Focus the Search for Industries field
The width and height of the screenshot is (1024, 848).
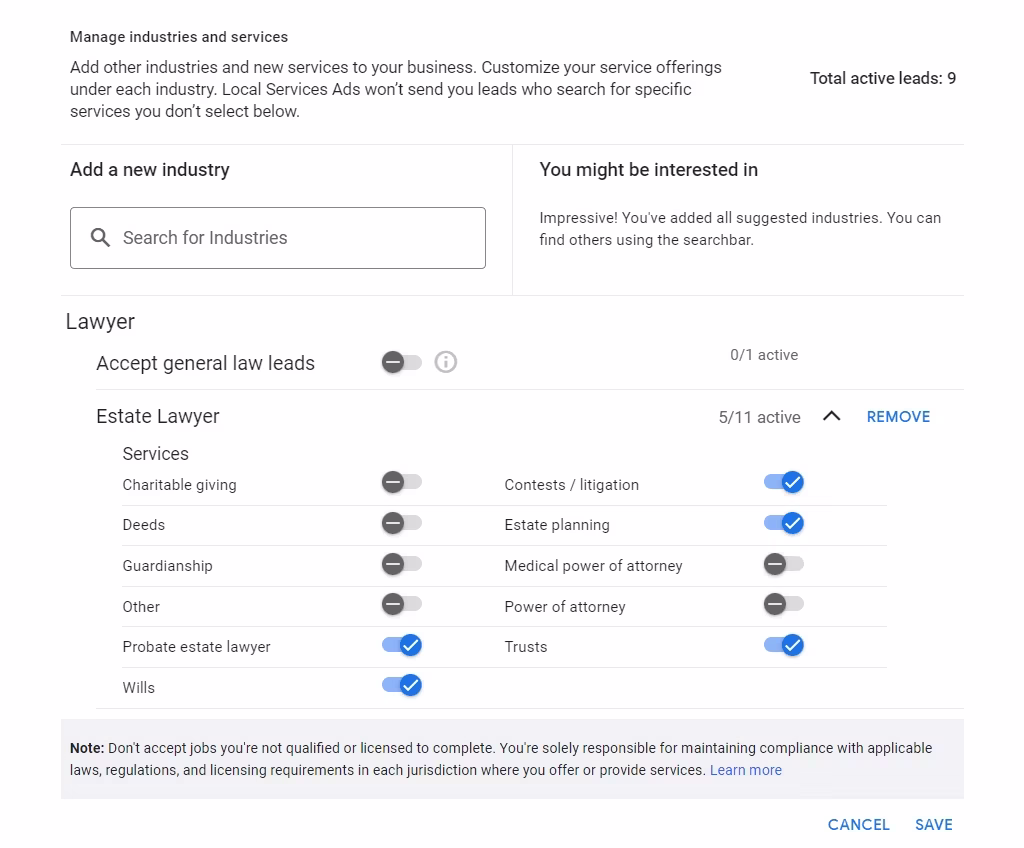pos(278,238)
